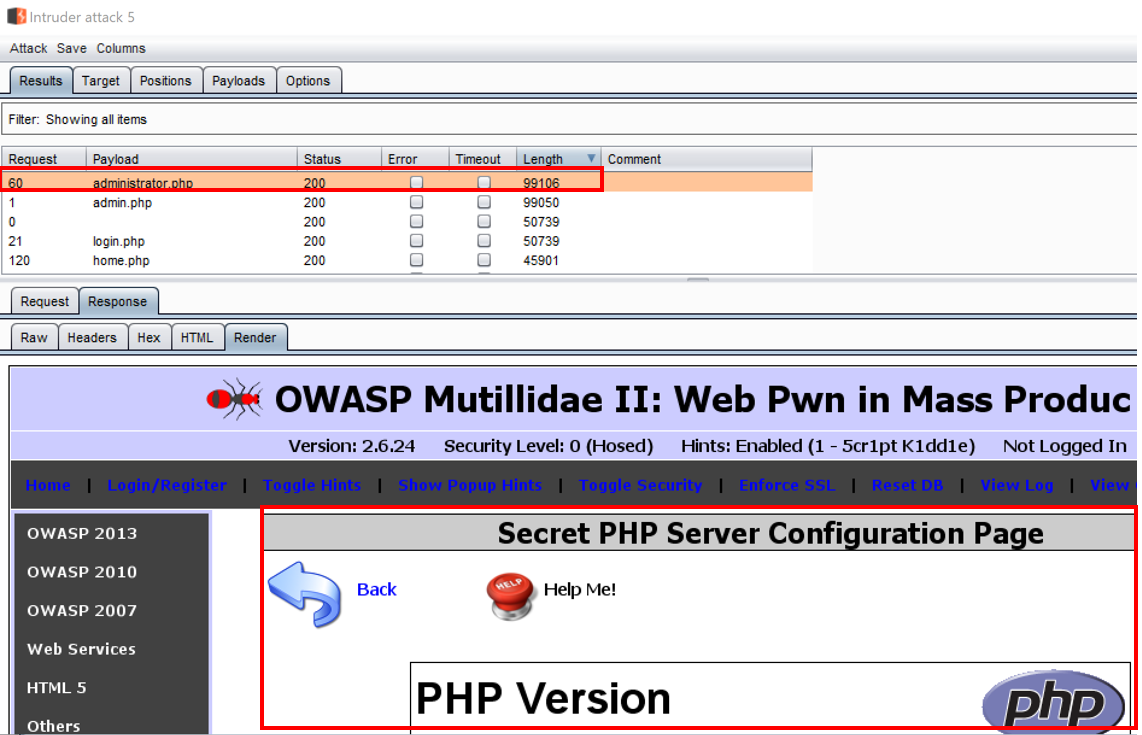This screenshot has height=735, width=1142.
Task: Toggle Timeout checkbox for login.php row
Action: [484, 240]
